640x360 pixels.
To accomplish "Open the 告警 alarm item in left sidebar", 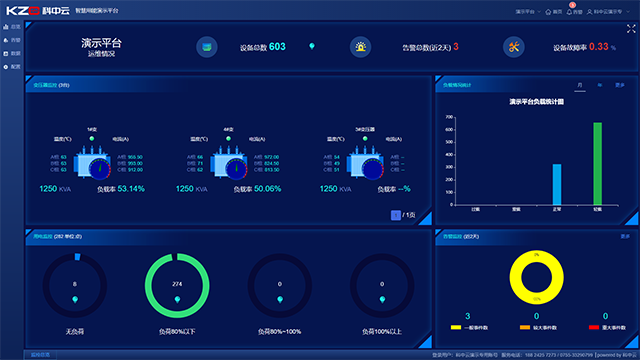I will pos(12,40).
